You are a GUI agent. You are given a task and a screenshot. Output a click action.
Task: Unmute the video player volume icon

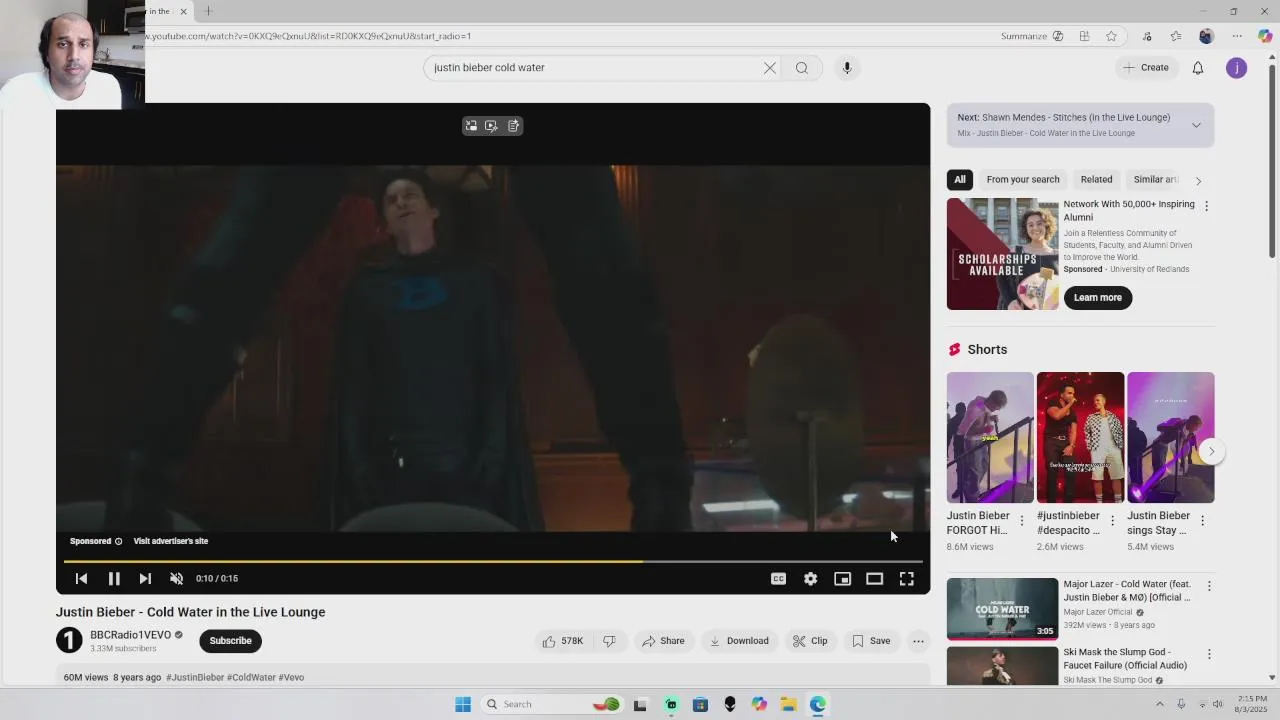pos(177,578)
